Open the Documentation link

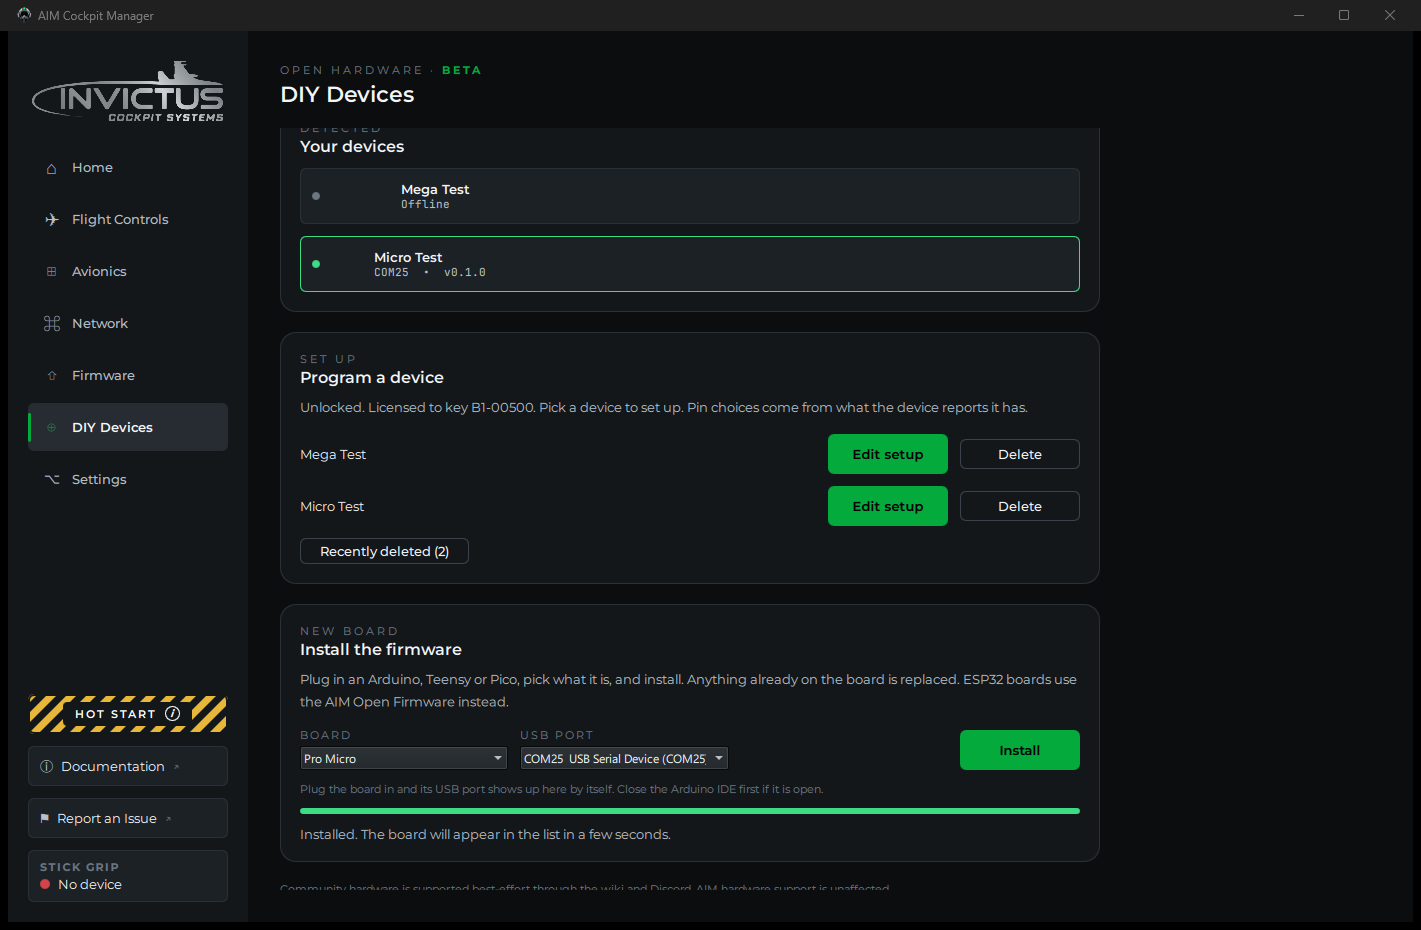pos(128,766)
